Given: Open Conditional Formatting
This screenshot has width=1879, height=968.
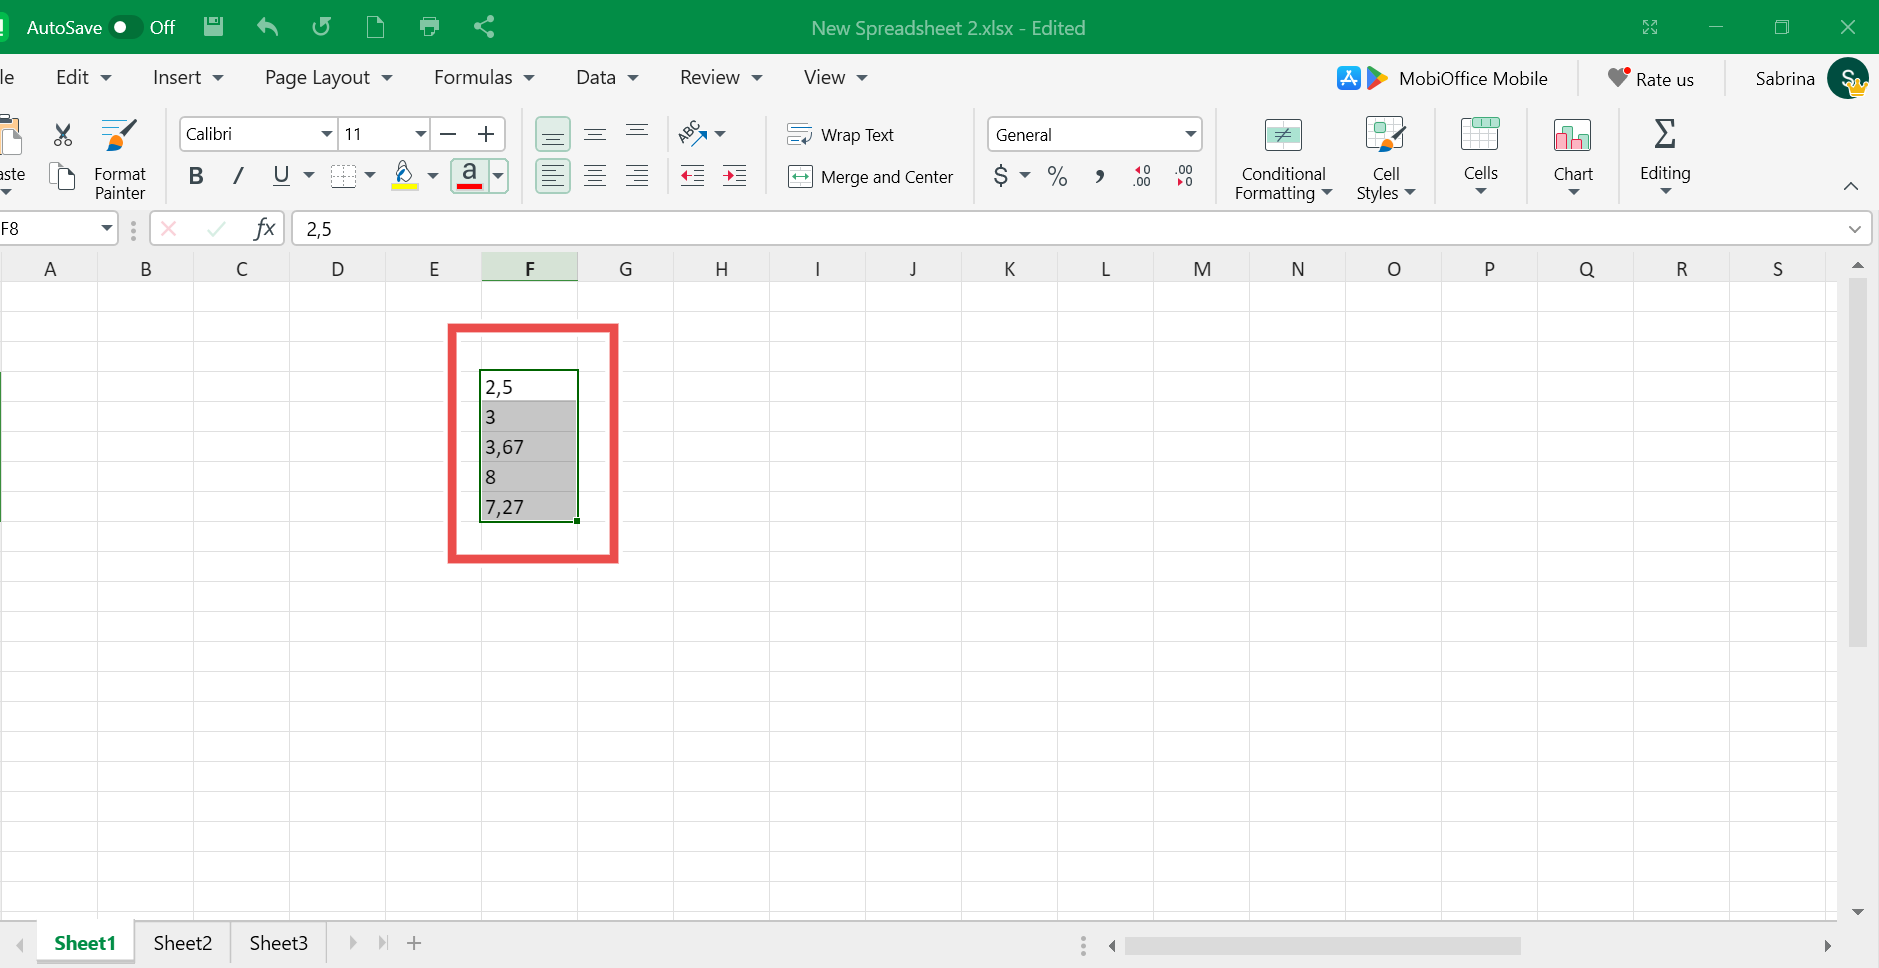Looking at the screenshot, I should tap(1283, 160).
